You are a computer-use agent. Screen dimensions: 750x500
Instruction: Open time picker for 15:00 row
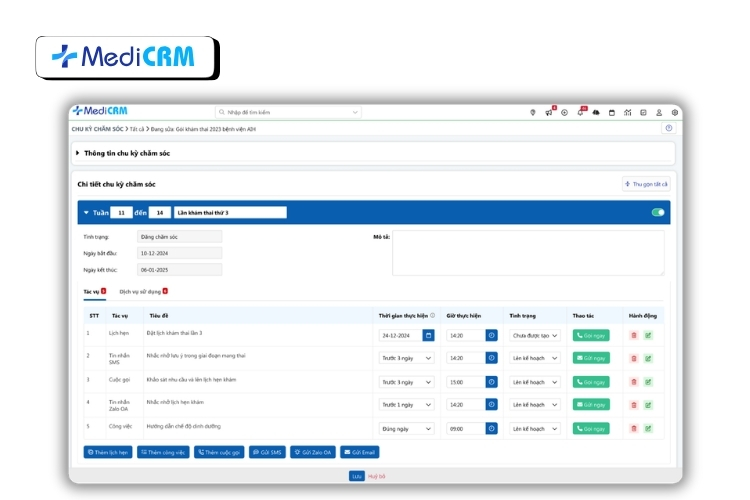click(x=491, y=382)
